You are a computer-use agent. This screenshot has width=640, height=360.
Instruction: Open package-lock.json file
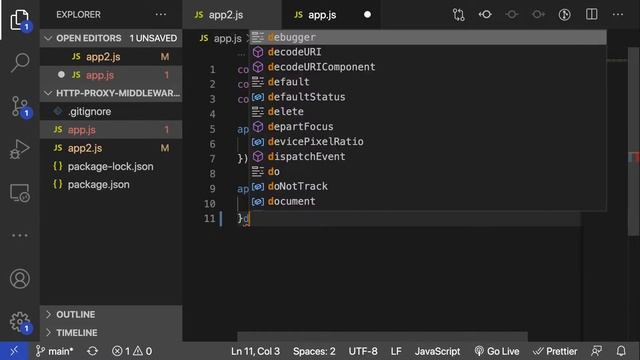pos(111,167)
